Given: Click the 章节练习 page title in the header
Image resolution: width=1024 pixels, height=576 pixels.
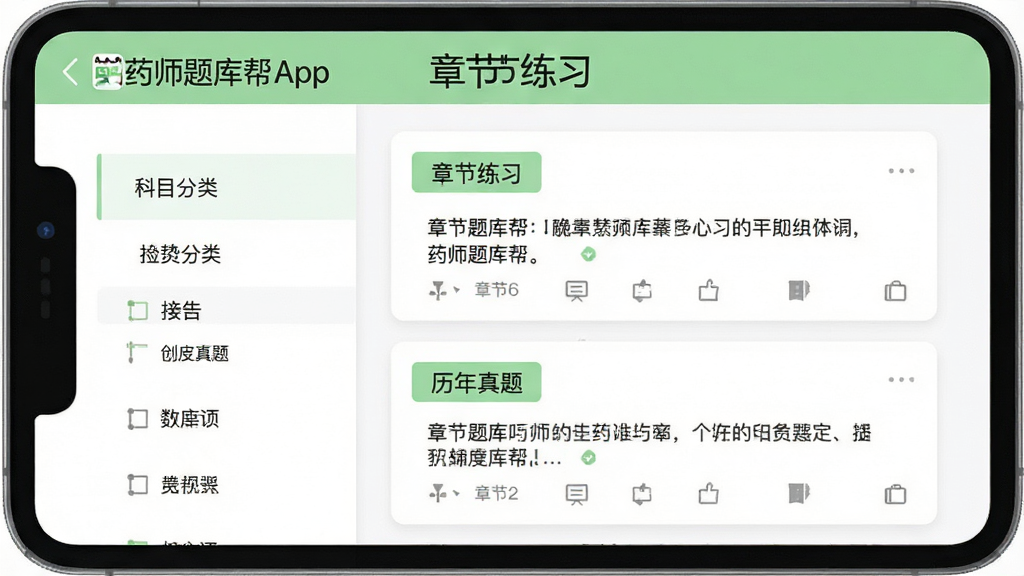Looking at the screenshot, I should (x=510, y=71).
